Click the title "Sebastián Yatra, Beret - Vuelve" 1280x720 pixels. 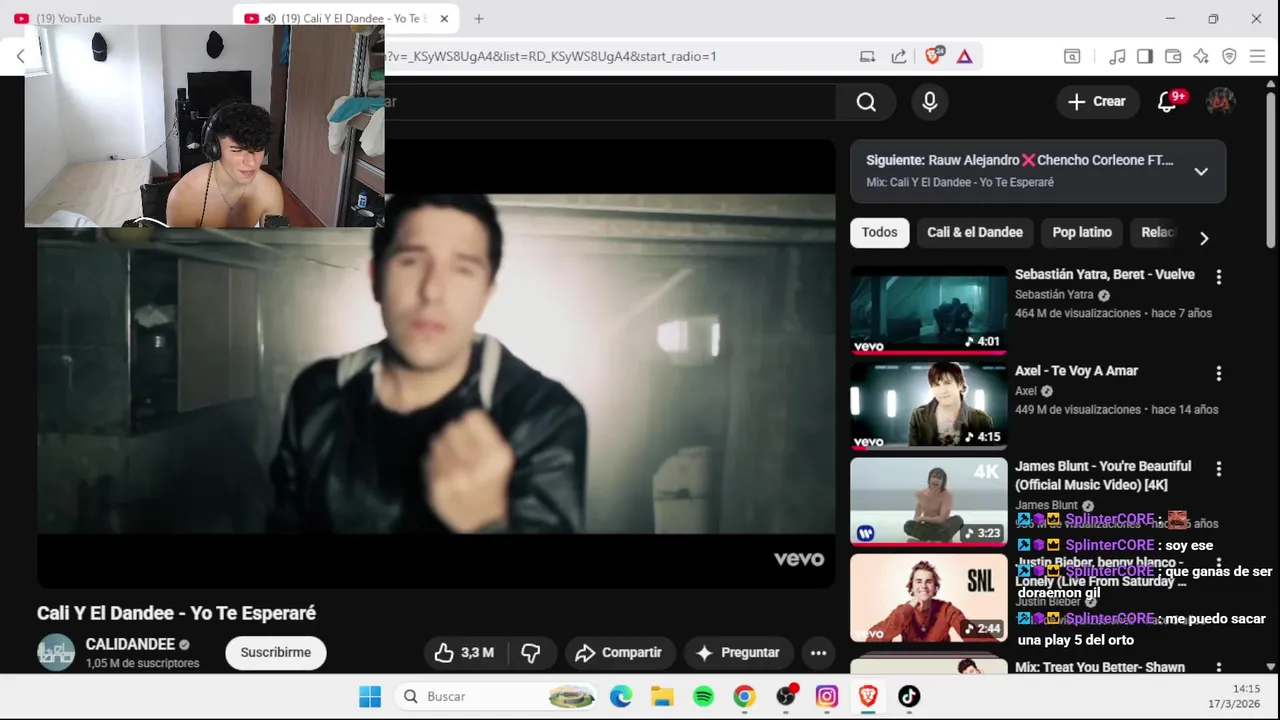click(1105, 275)
